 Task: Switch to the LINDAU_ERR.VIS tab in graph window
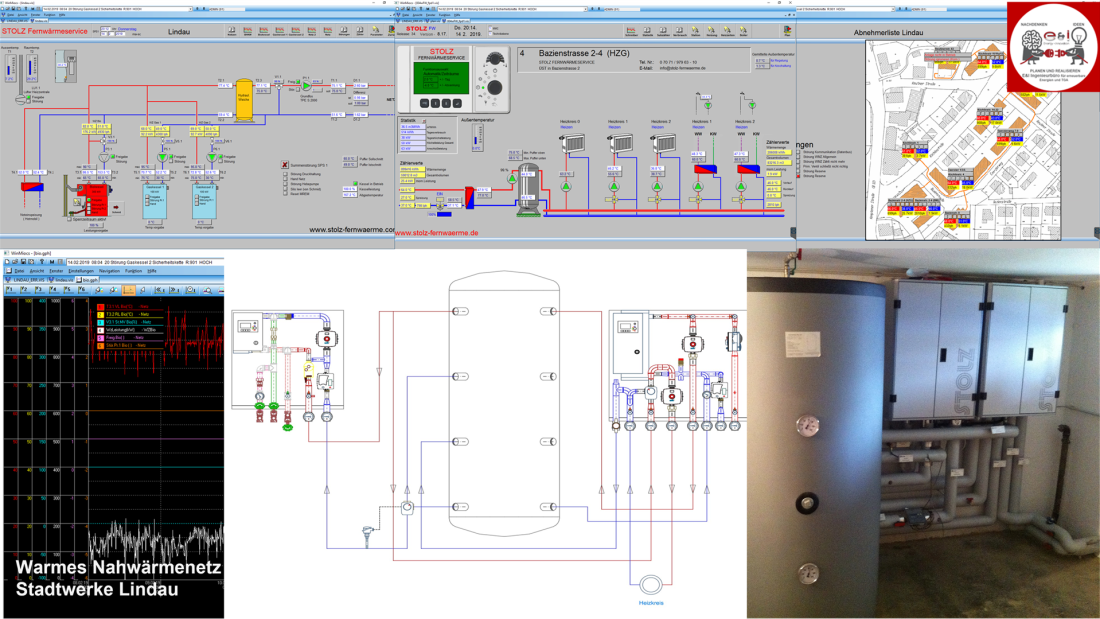click(25, 280)
